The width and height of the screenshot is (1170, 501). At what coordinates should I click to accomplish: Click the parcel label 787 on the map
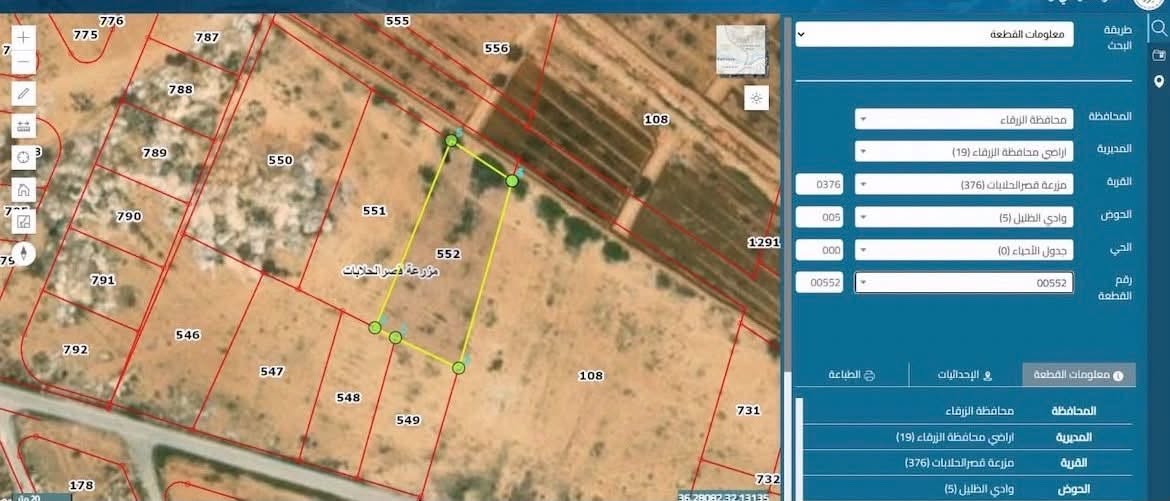pos(207,37)
